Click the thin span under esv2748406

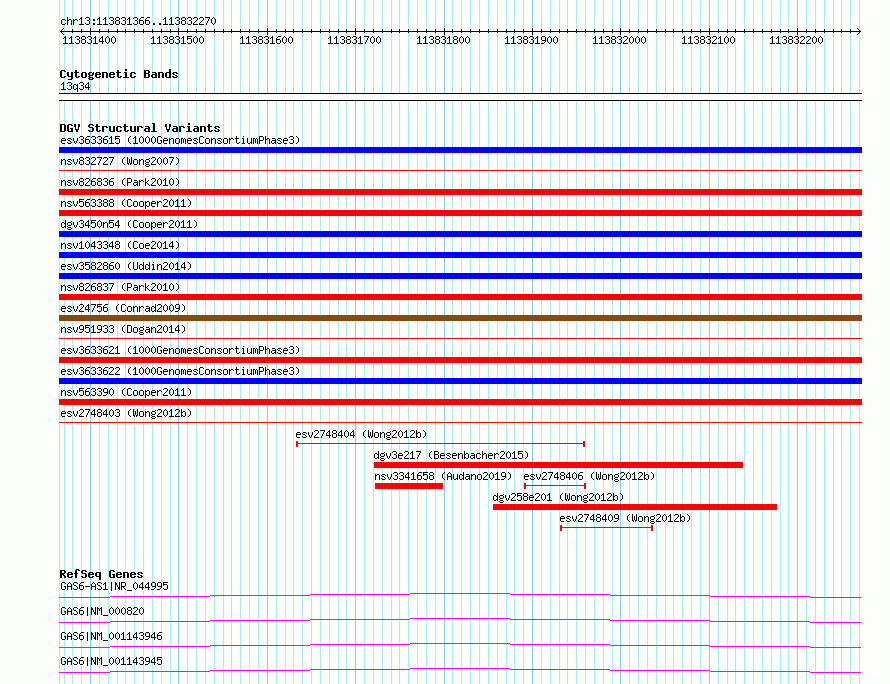555,486
